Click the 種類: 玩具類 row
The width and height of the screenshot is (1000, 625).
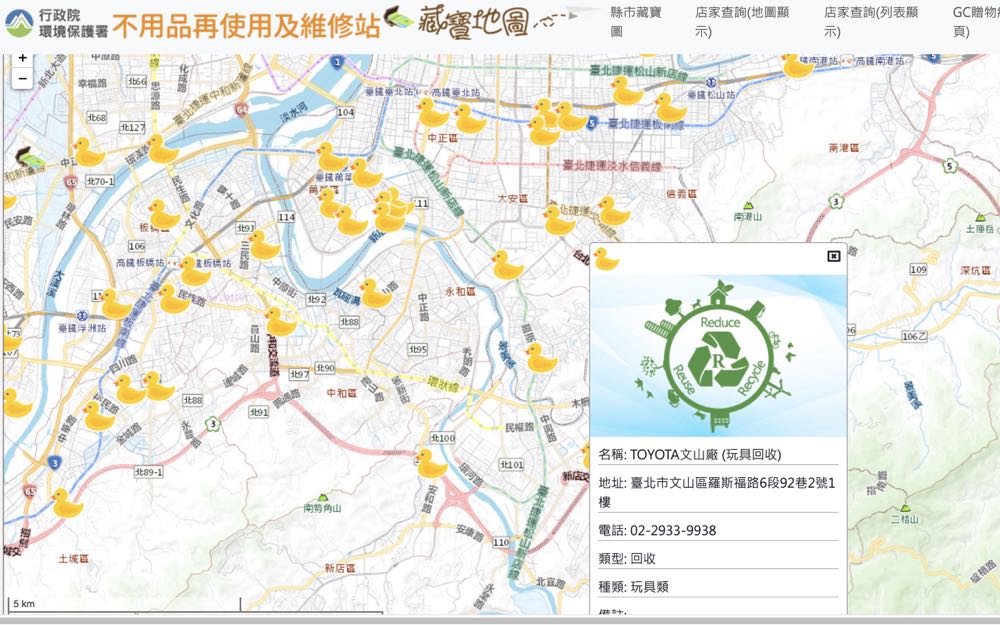pyautogui.click(x=717, y=587)
